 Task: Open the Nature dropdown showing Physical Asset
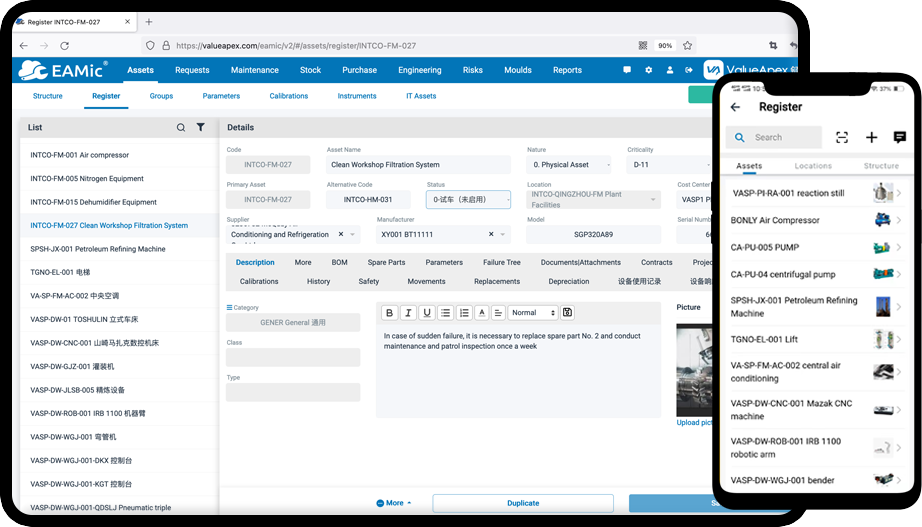pos(571,165)
